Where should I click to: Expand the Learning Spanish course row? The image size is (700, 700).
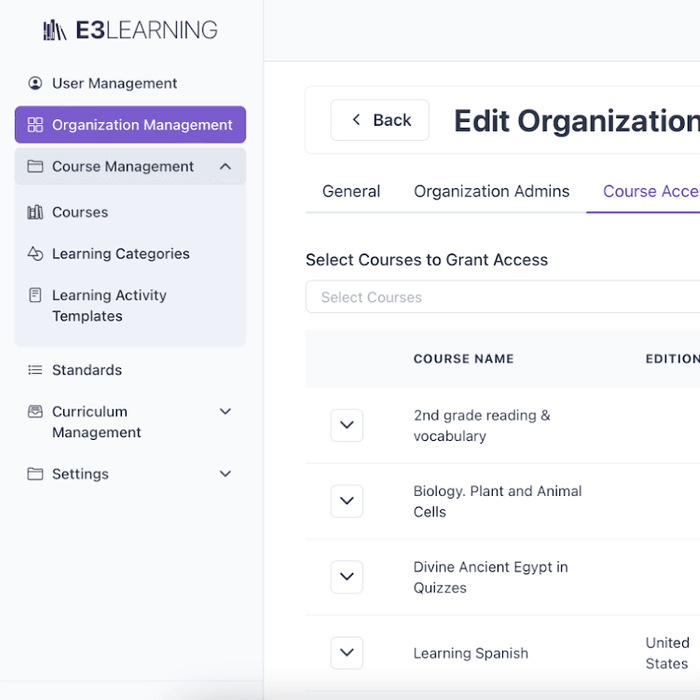347,653
